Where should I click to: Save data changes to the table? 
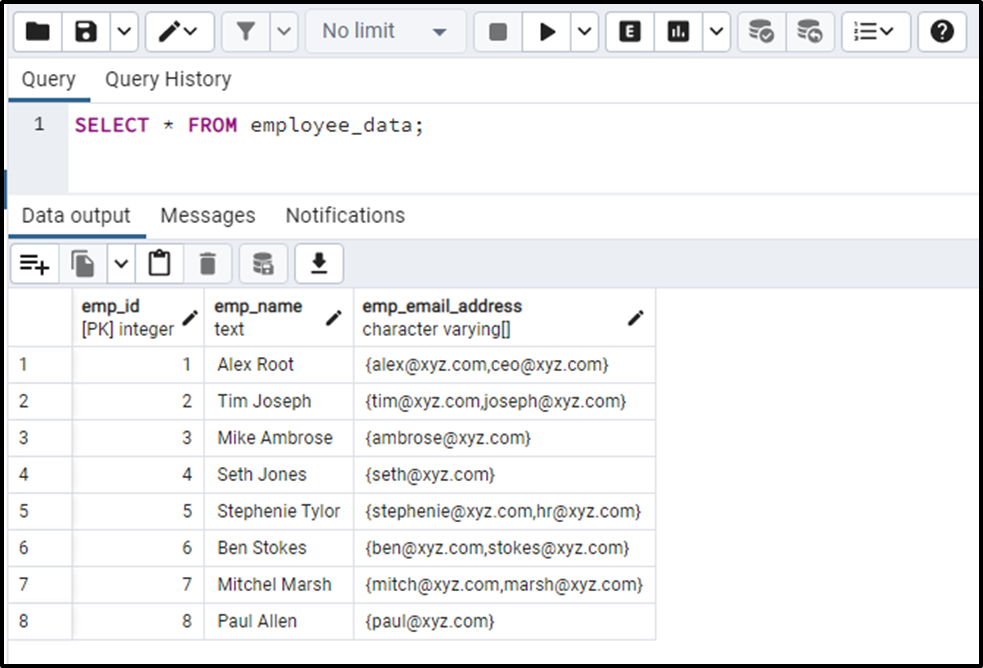pos(262,264)
